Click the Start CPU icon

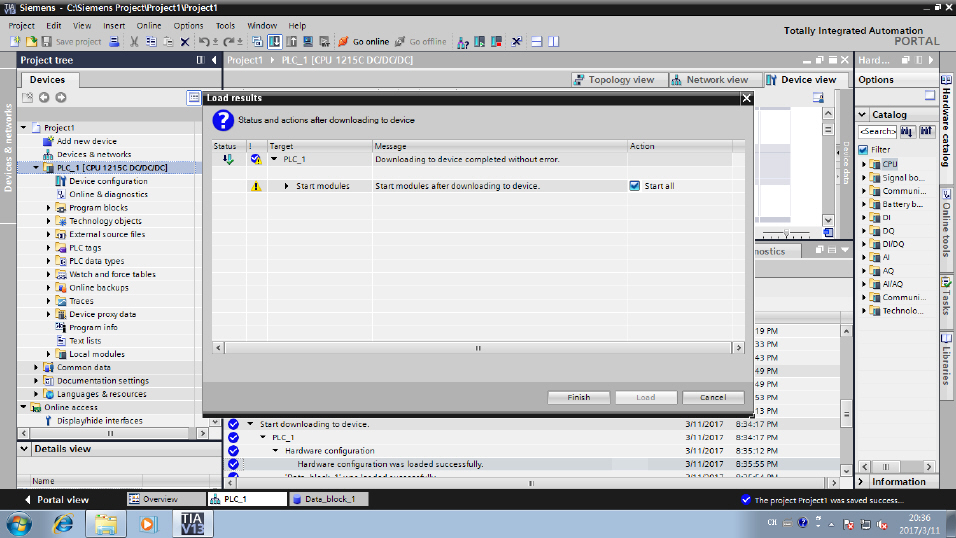(x=480, y=41)
